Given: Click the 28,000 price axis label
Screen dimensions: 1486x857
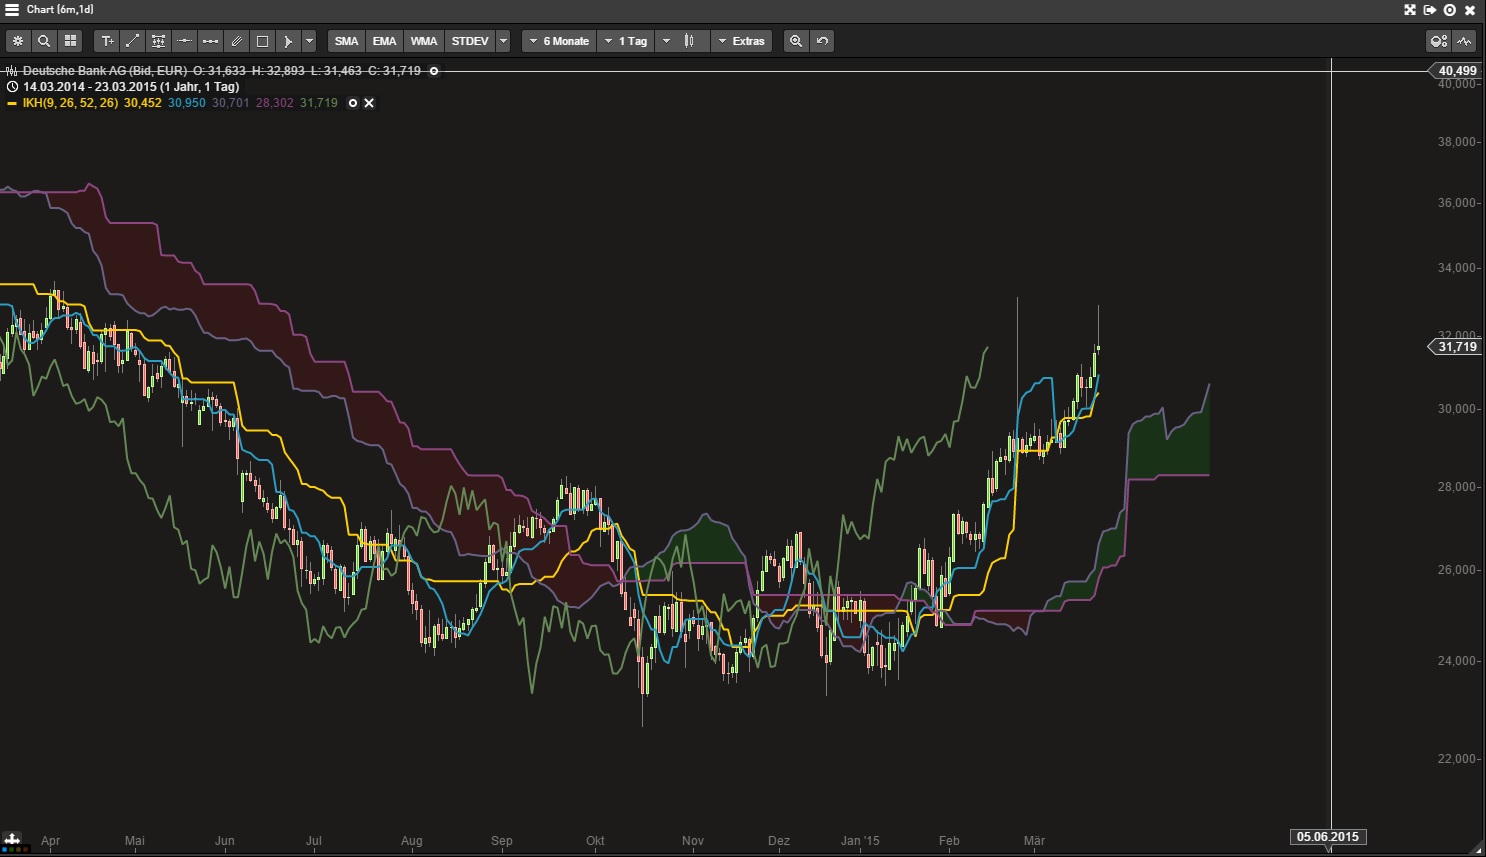Looking at the screenshot, I should coord(1458,487).
